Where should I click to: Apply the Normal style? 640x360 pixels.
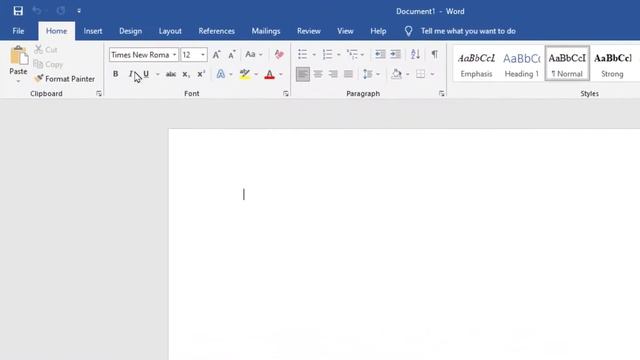coord(567,64)
